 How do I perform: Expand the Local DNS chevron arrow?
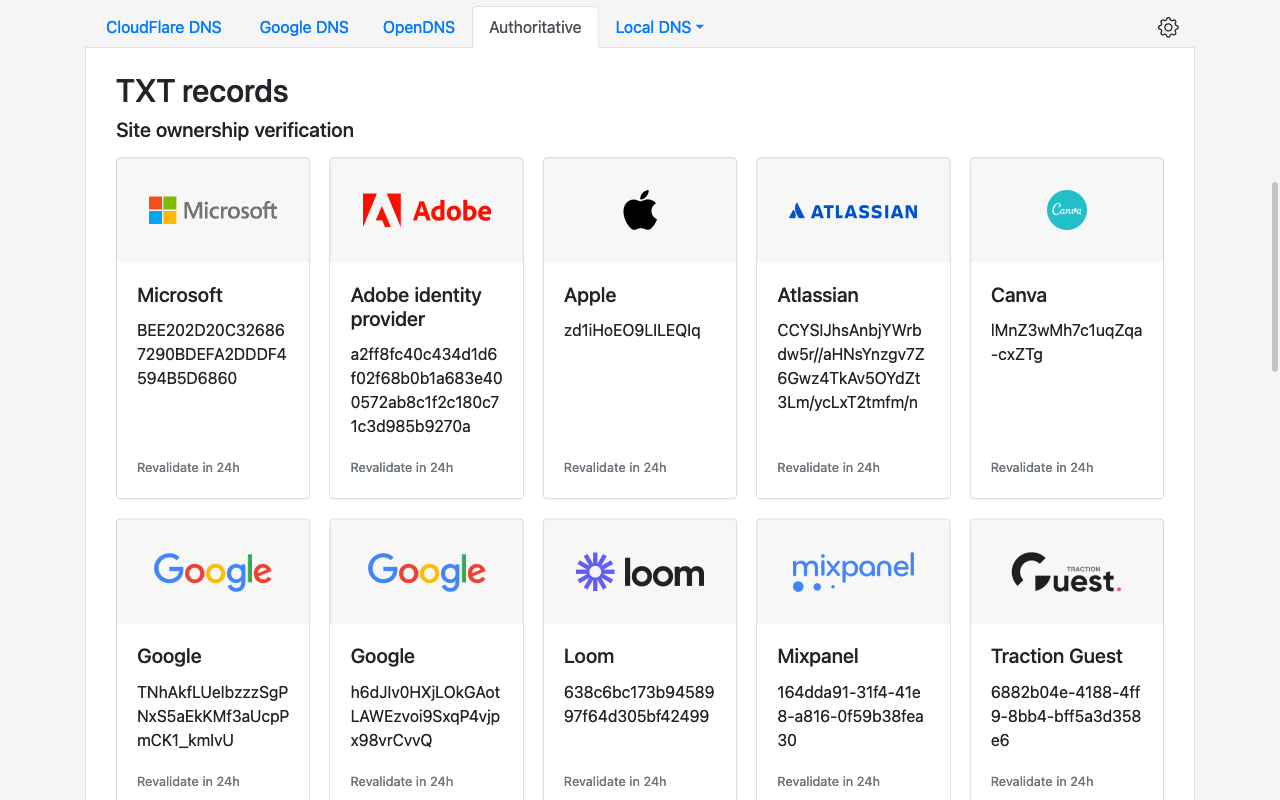700,27
